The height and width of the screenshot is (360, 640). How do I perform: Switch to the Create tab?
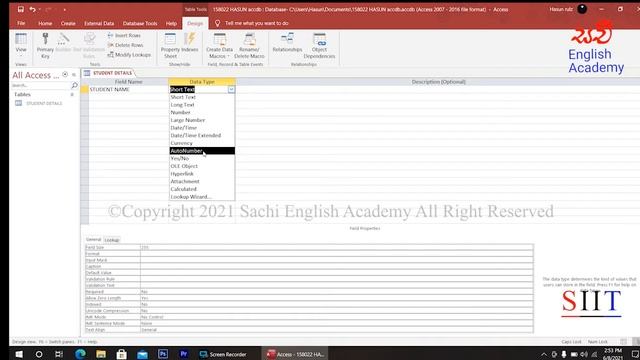(x=68, y=23)
